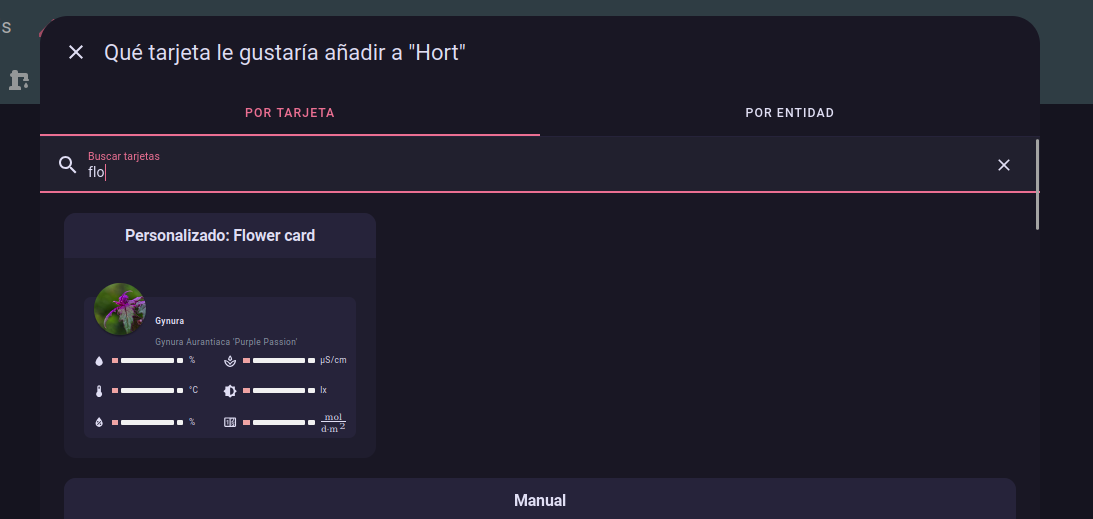Click the thermometer temperature icon
1093x519 pixels.
99,391
